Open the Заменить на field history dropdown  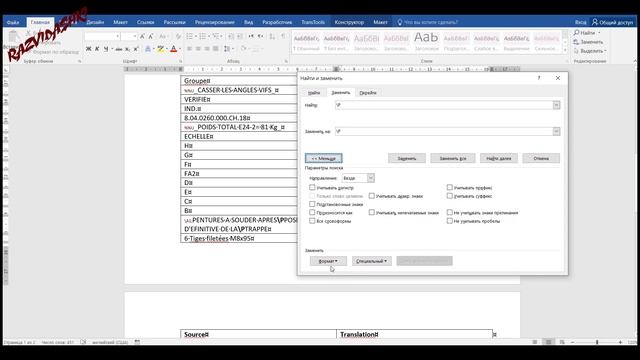pos(556,131)
